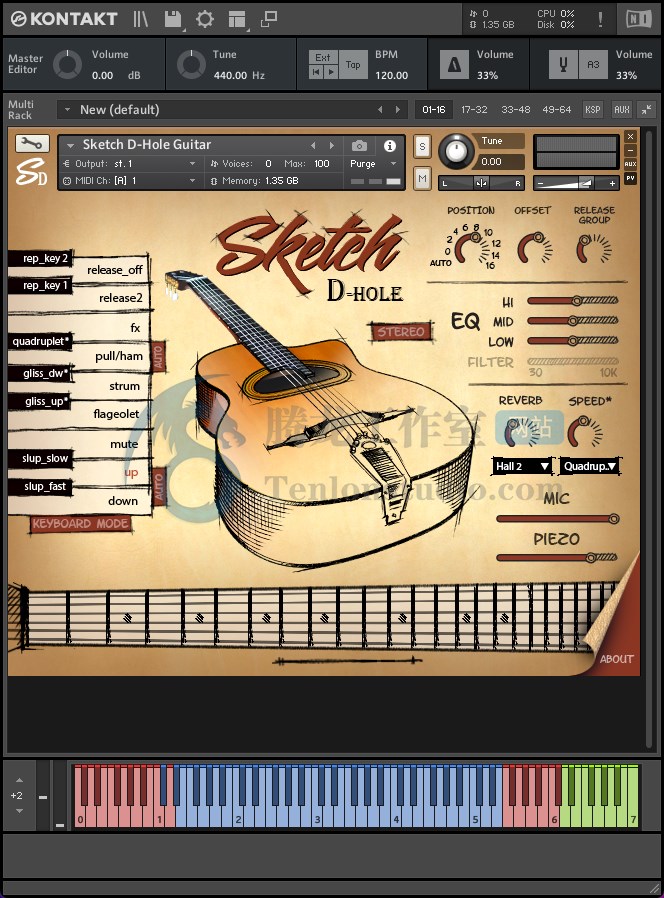
Task: Open the Quadrup. speed dropdown
Action: (x=590, y=466)
